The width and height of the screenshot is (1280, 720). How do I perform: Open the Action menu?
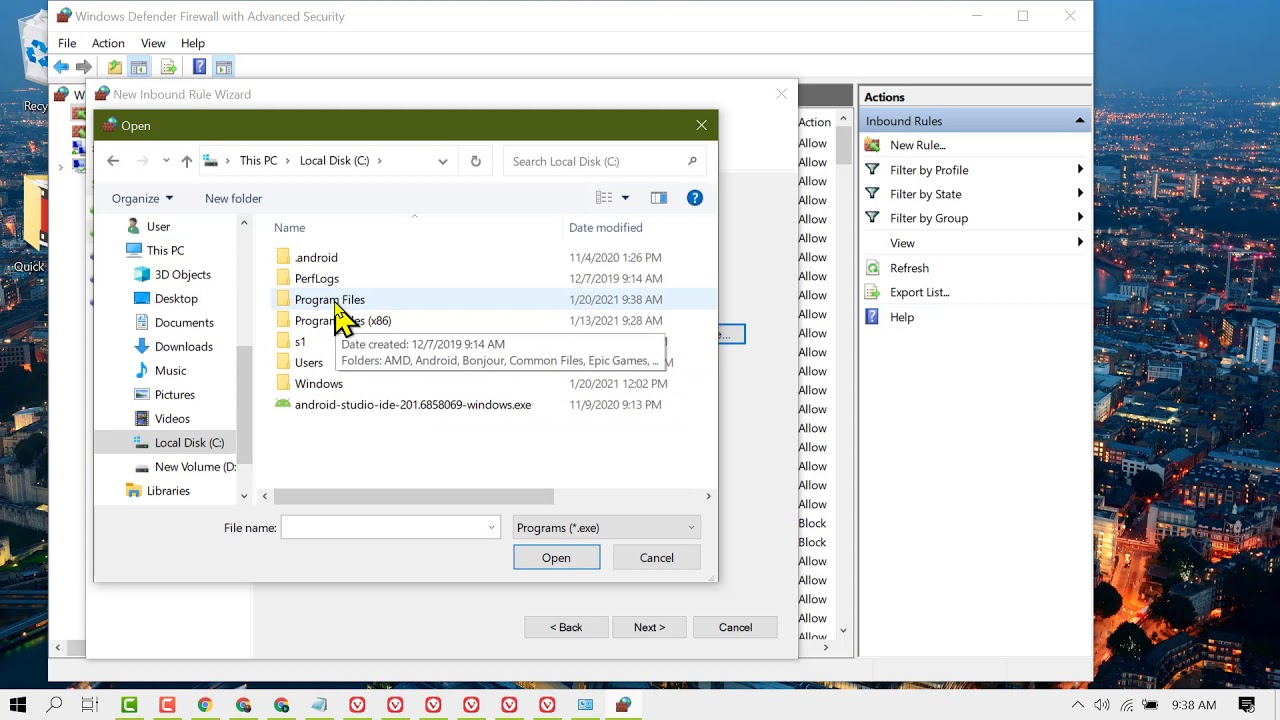108,43
